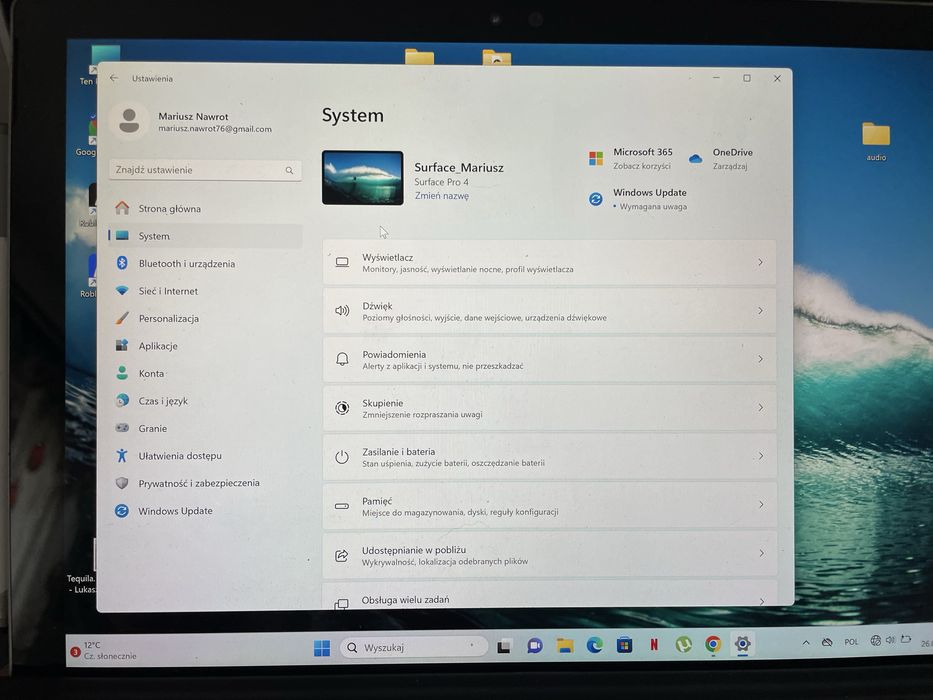
Task: Launch Microsoft Edge from the taskbar
Action: pyautogui.click(x=594, y=645)
